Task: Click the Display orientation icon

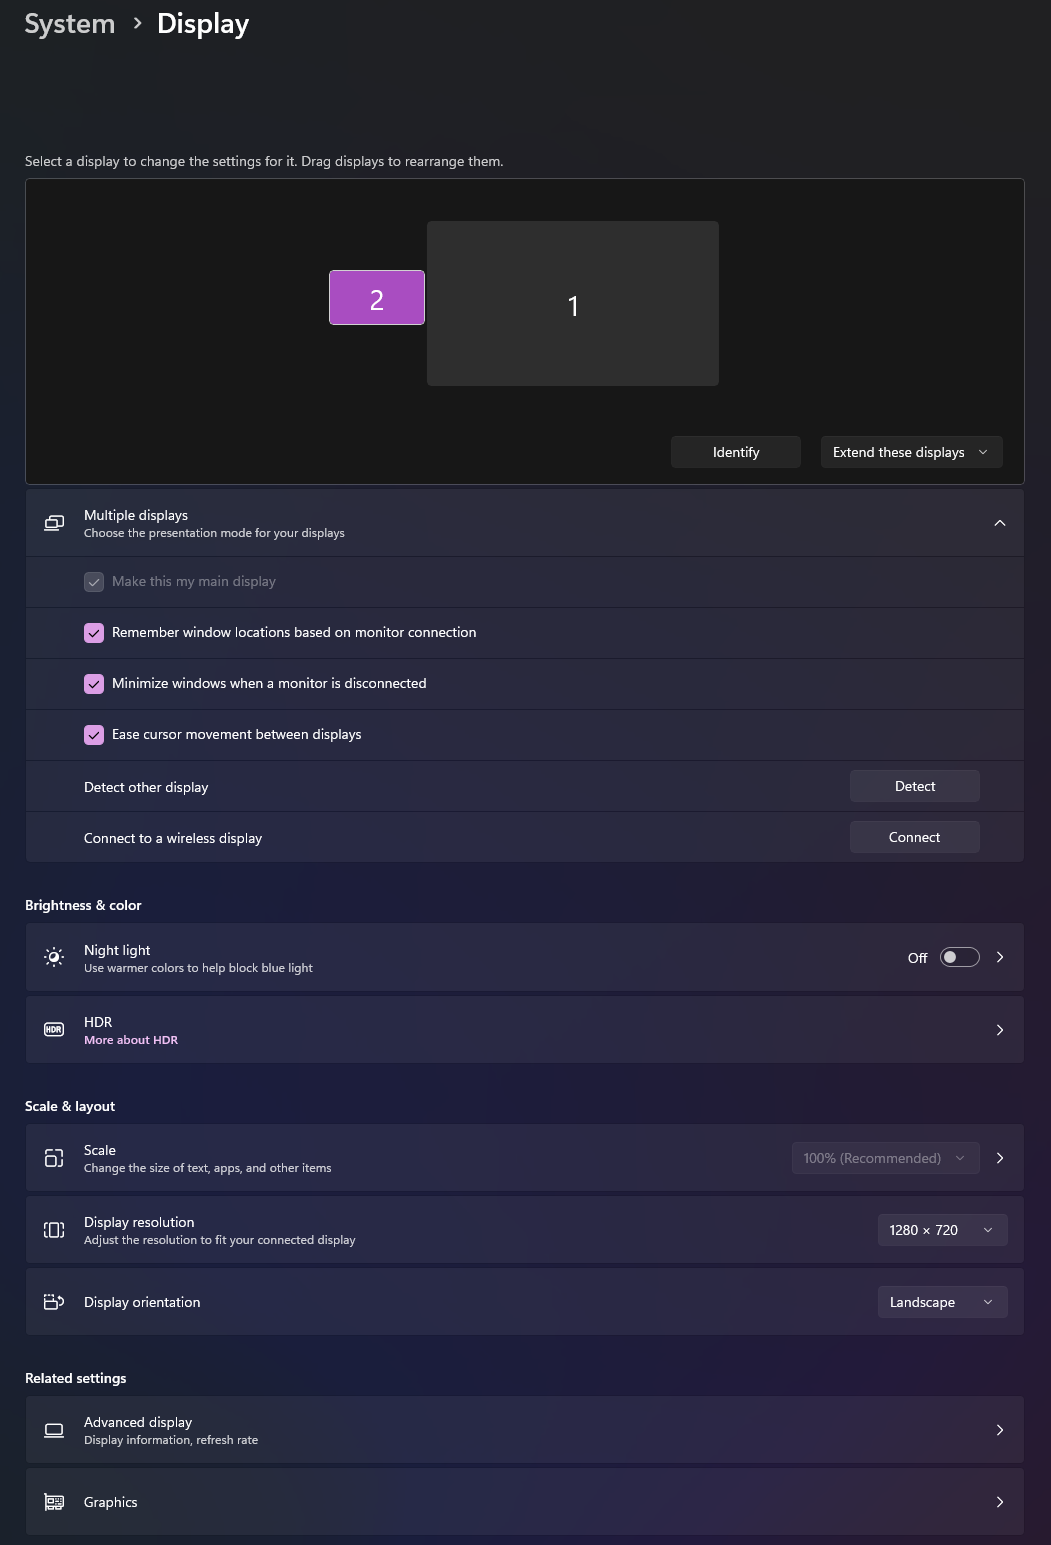Action: (x=54, y=1302)
